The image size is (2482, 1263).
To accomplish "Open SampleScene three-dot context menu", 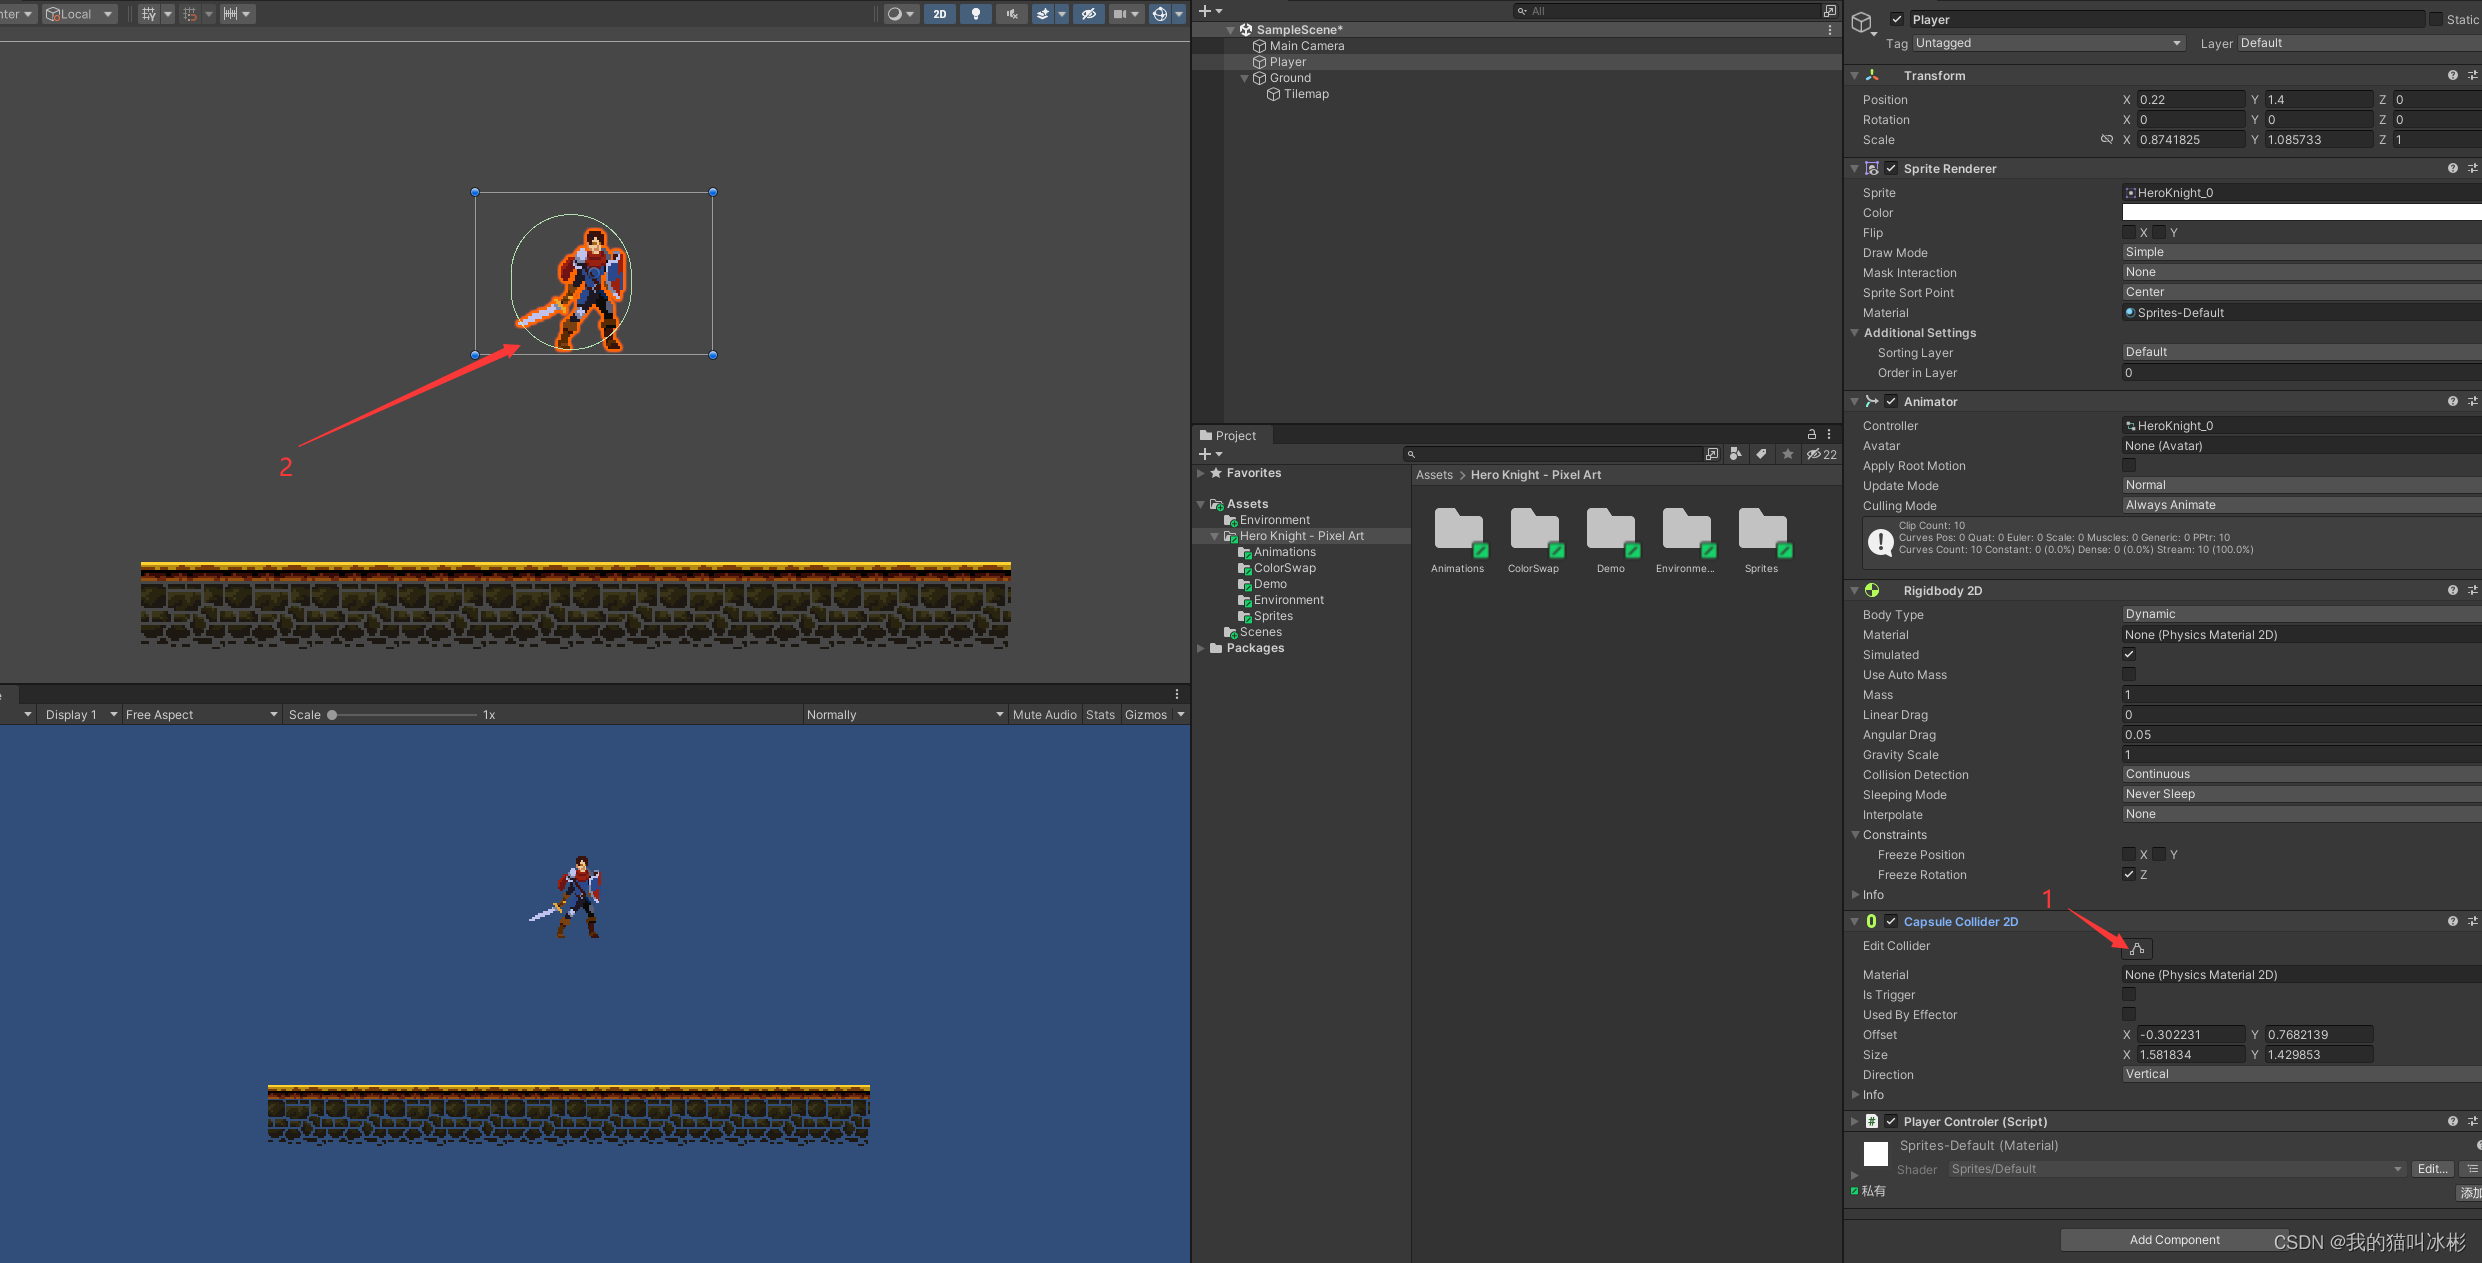I will pos(1830,30).
